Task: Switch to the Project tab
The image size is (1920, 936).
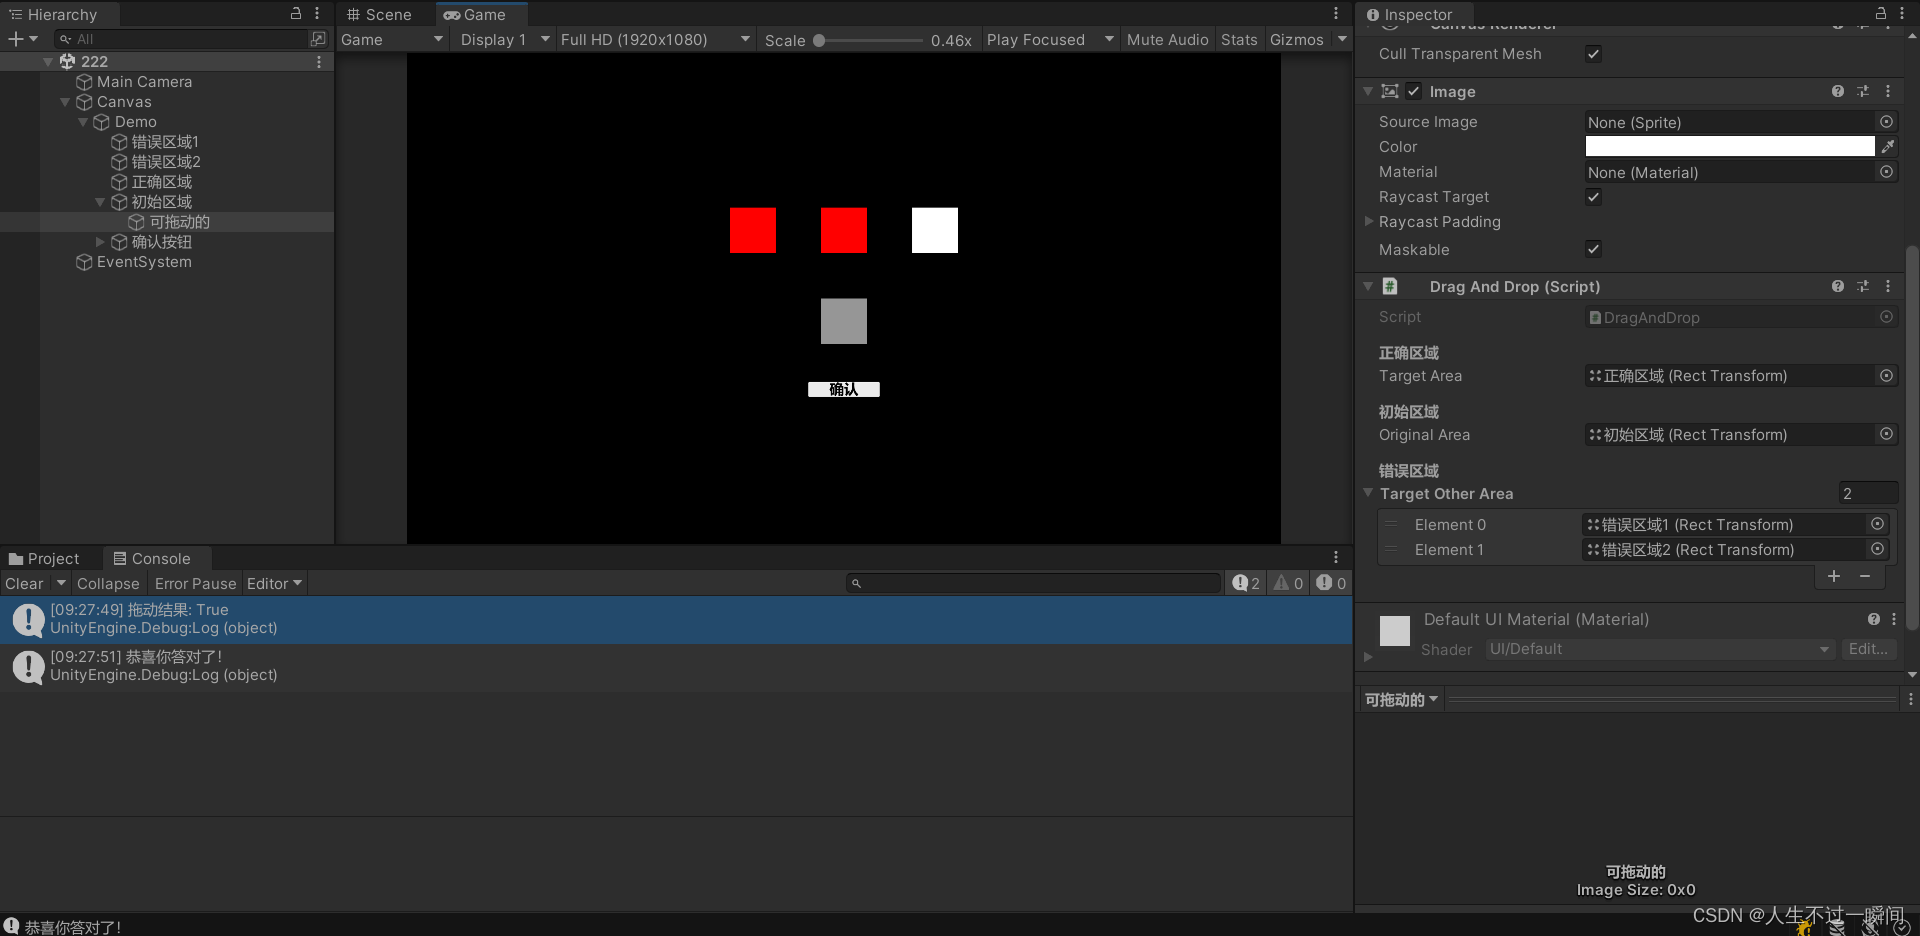Action: pos(44,558)
